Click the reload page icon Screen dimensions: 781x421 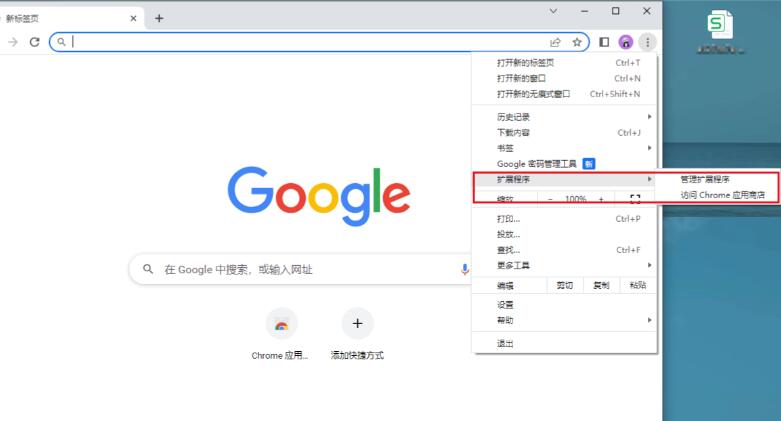click(34, 42)
